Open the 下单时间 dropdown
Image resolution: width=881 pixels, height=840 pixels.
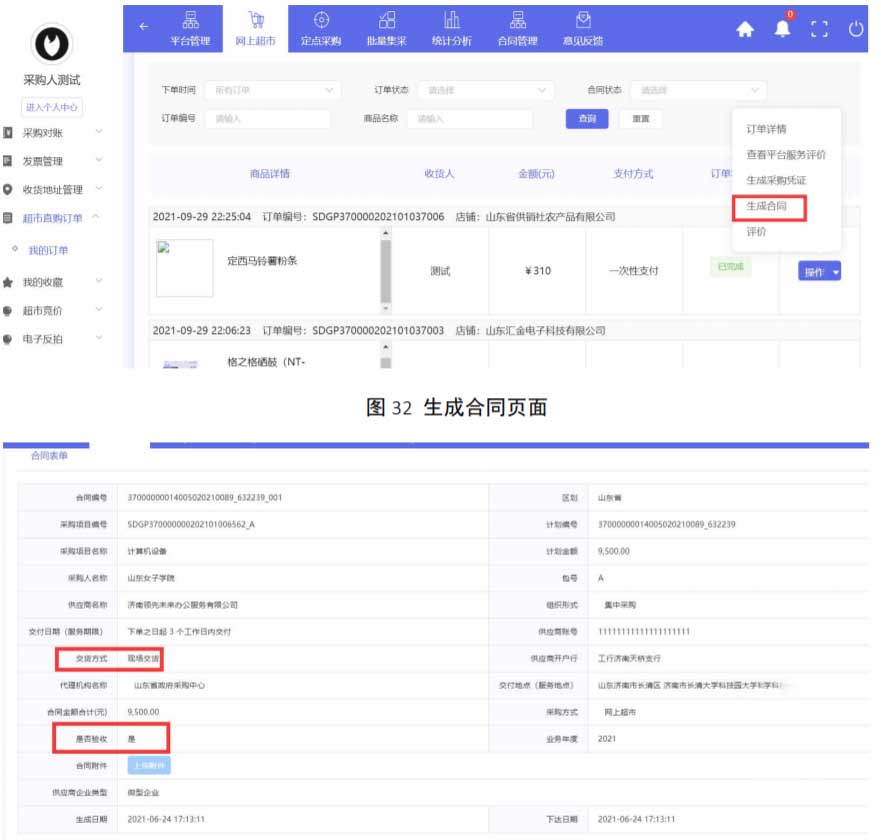click(x=272, y=90)
